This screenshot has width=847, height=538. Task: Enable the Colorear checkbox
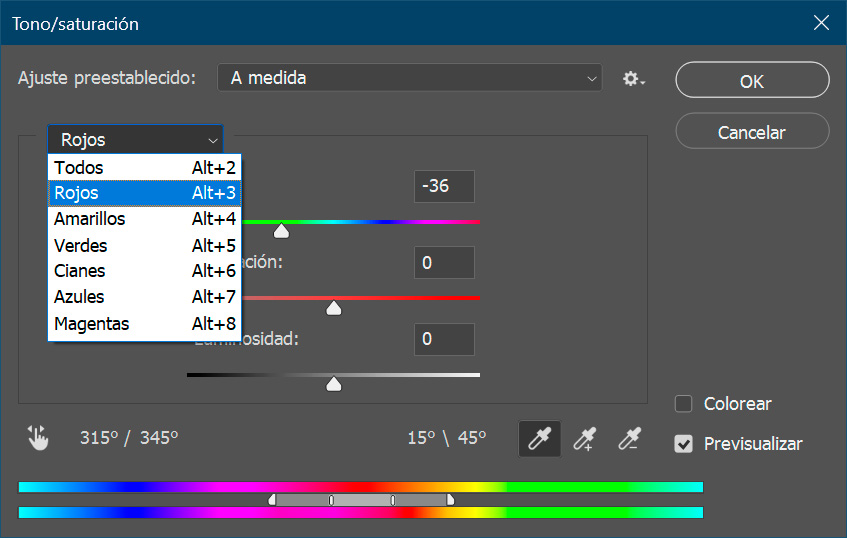point(684,404)
